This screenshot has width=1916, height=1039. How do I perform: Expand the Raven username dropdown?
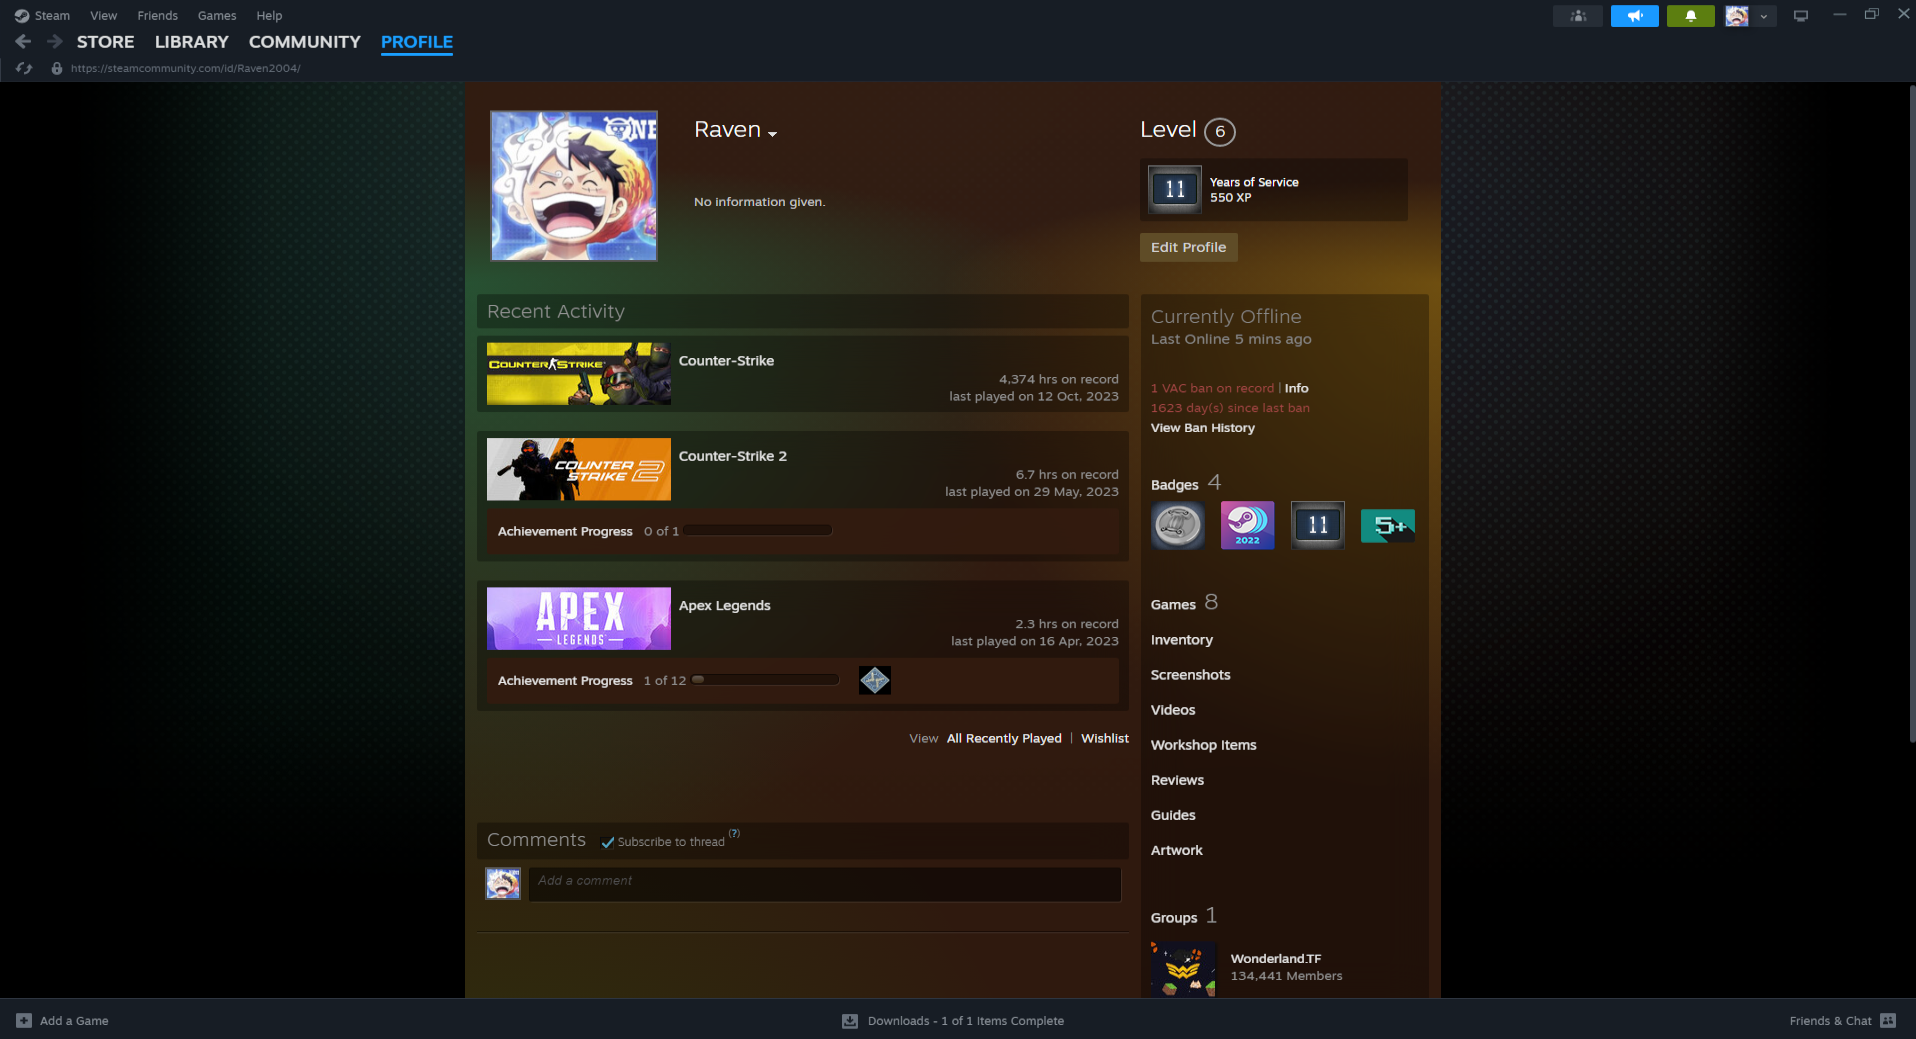(x=772, y=133)
